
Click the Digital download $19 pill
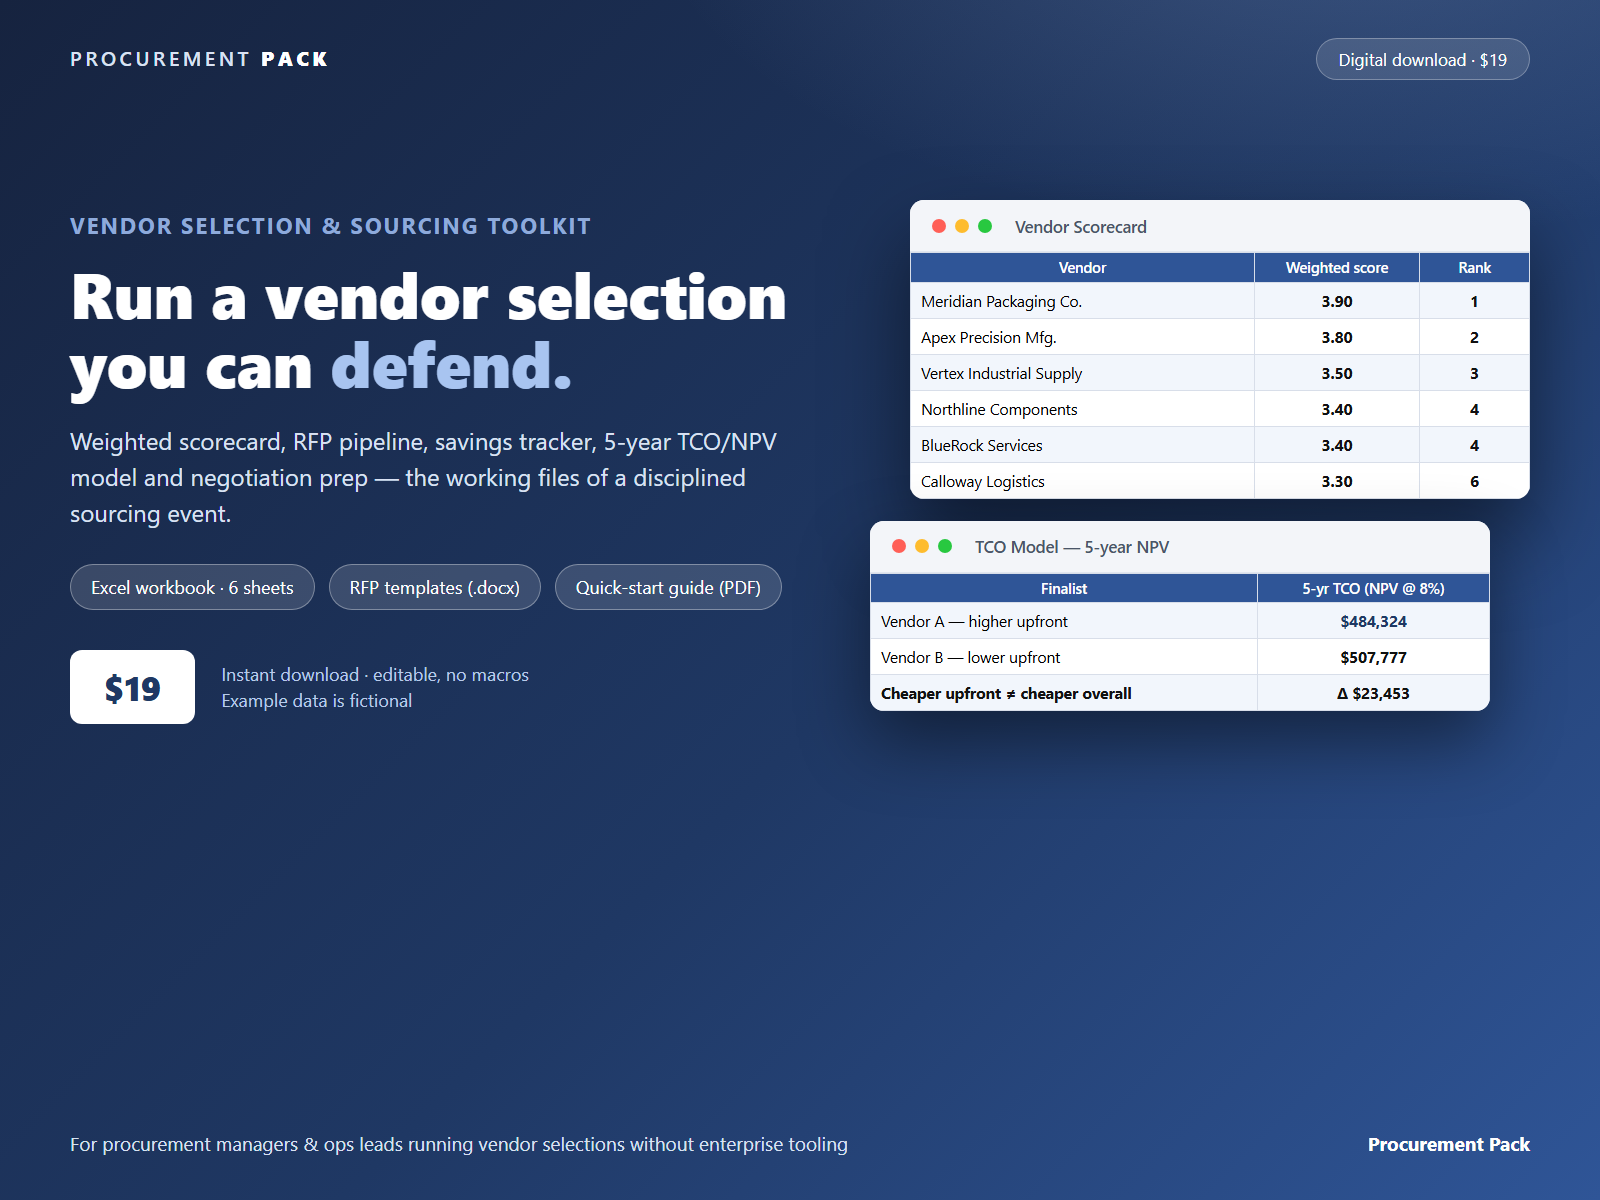[x=1422, y=59]
